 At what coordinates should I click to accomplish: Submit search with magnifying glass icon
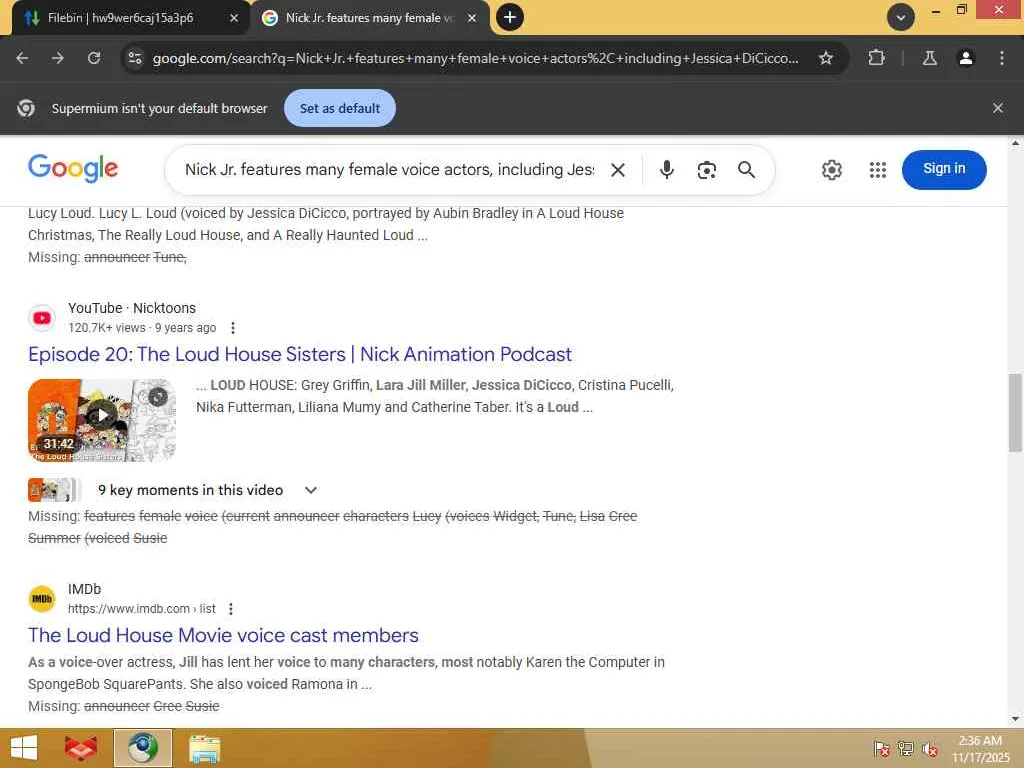click(x=746, y=170)
